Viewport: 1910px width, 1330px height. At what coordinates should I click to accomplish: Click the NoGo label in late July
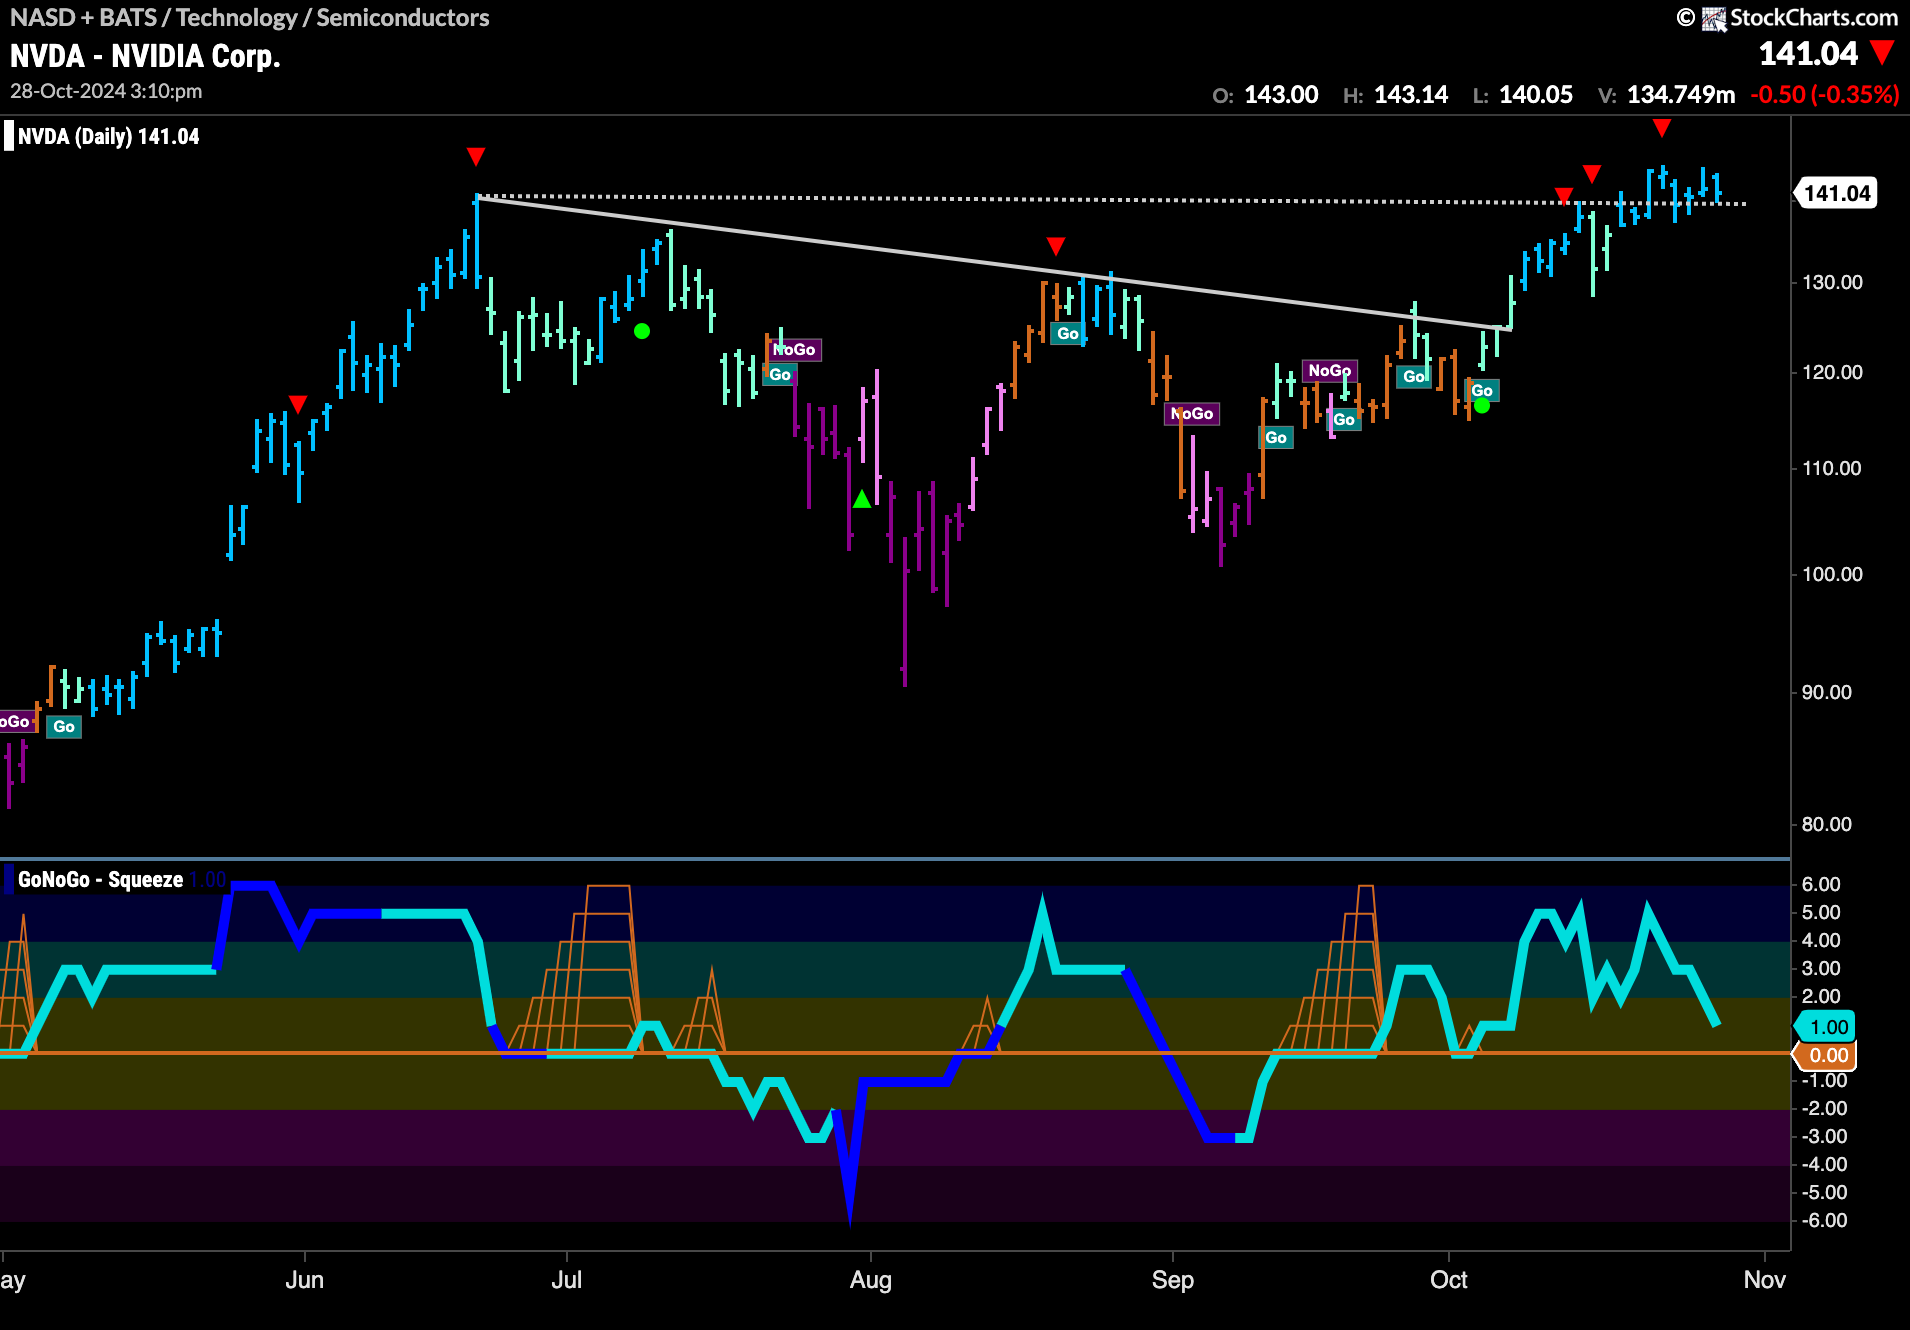[795, 349]
